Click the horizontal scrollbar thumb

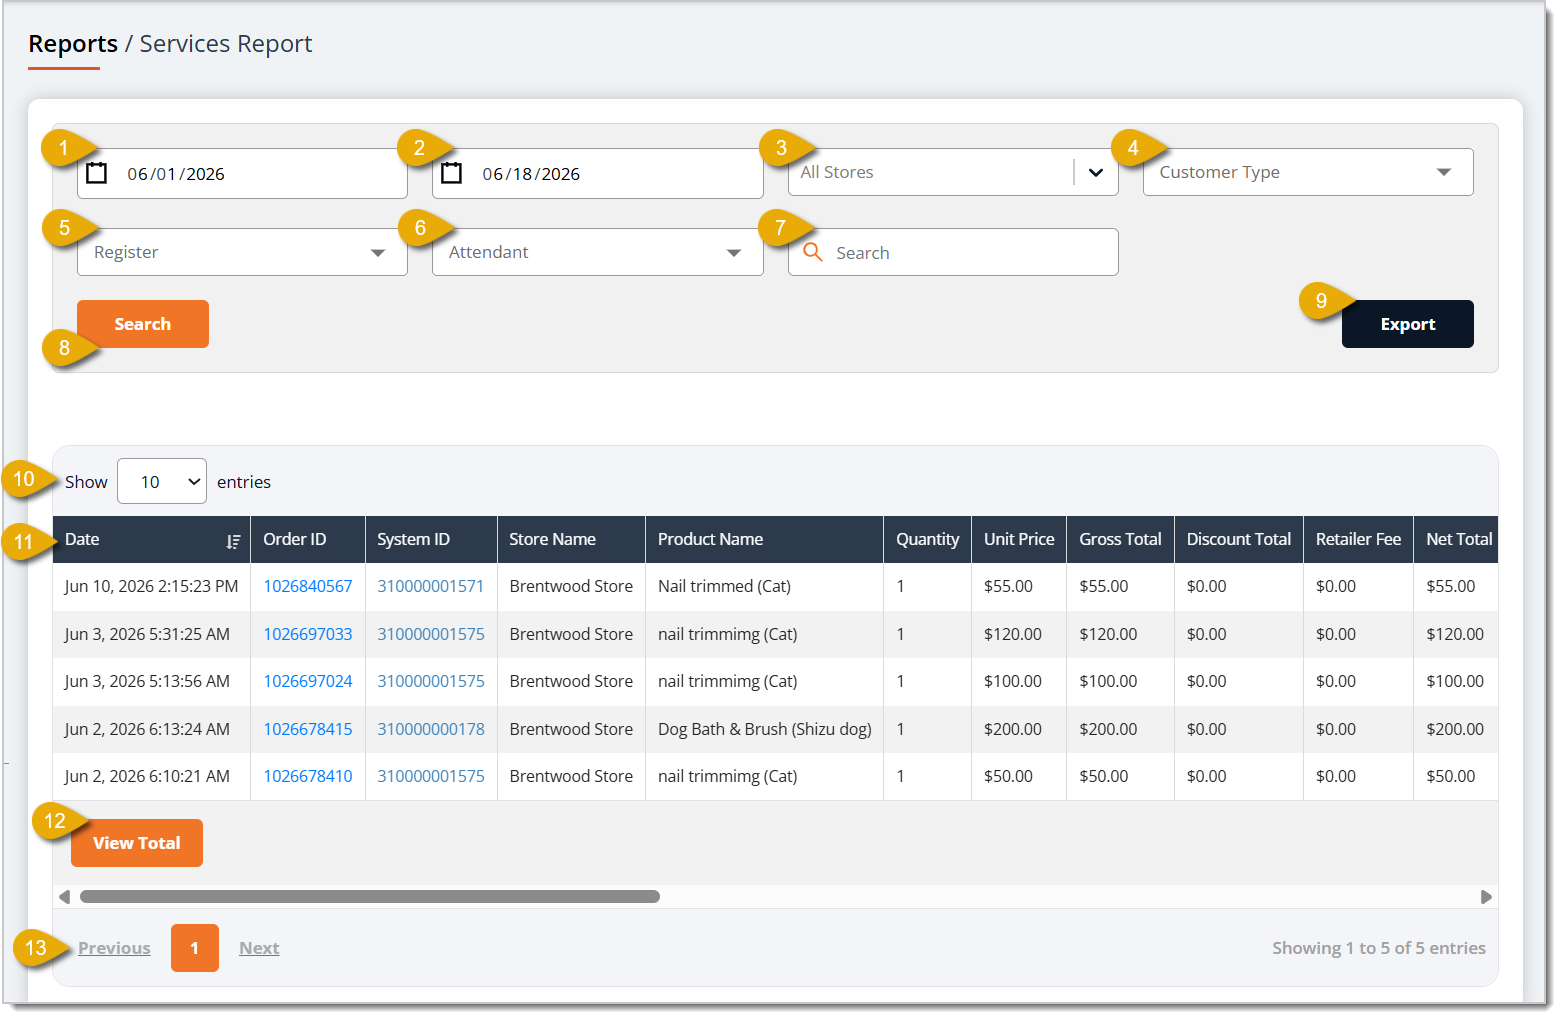point(370,897)
